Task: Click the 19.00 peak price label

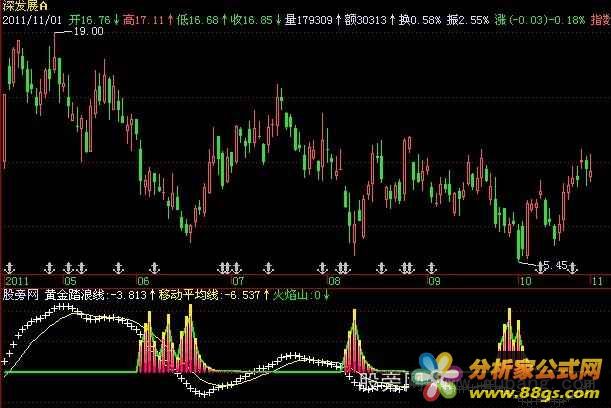Action: click(88, 31)
